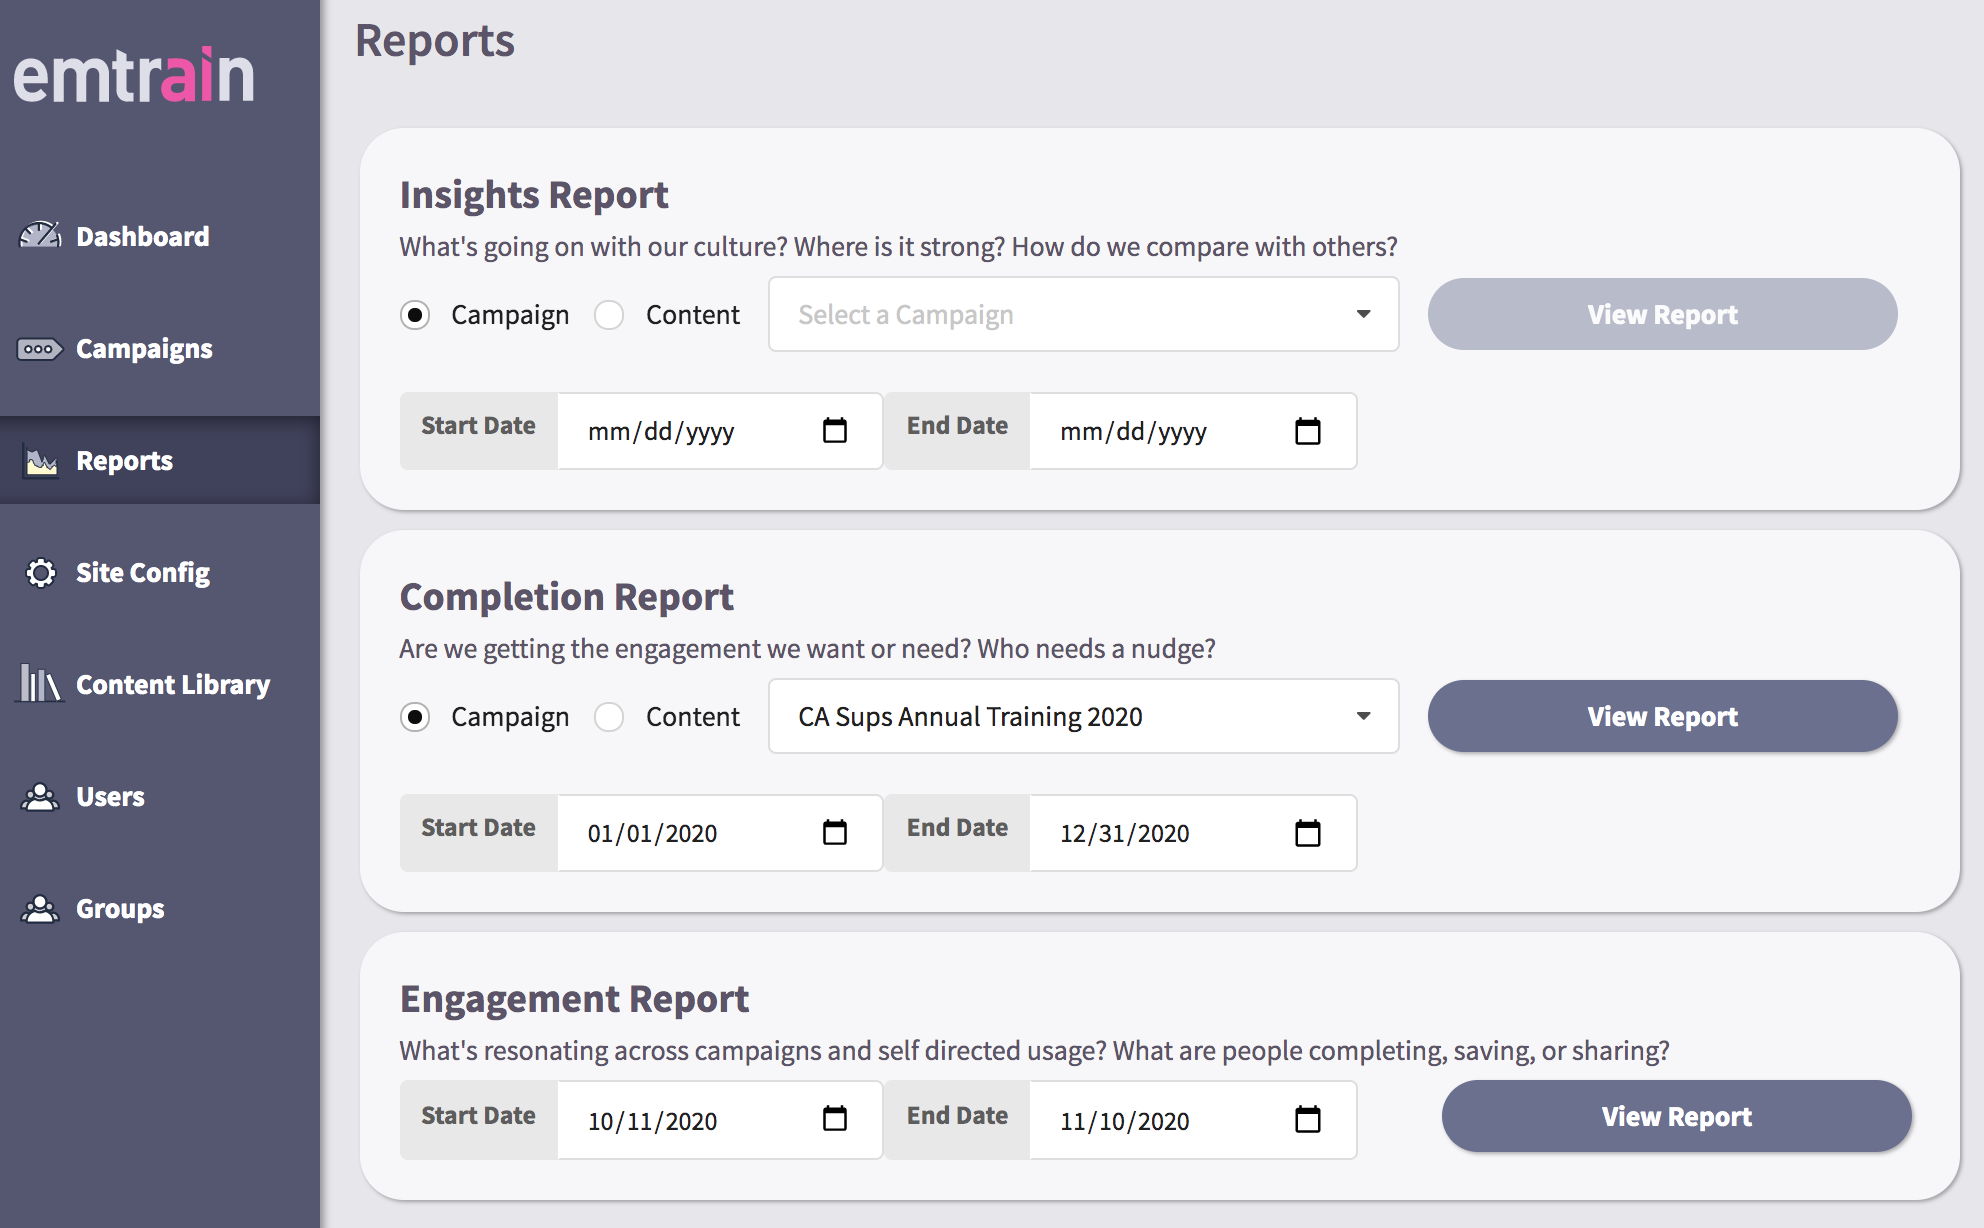The image size is (1984, 1228).
Task: Click the Groups people icon
Action: pos(40,909)
